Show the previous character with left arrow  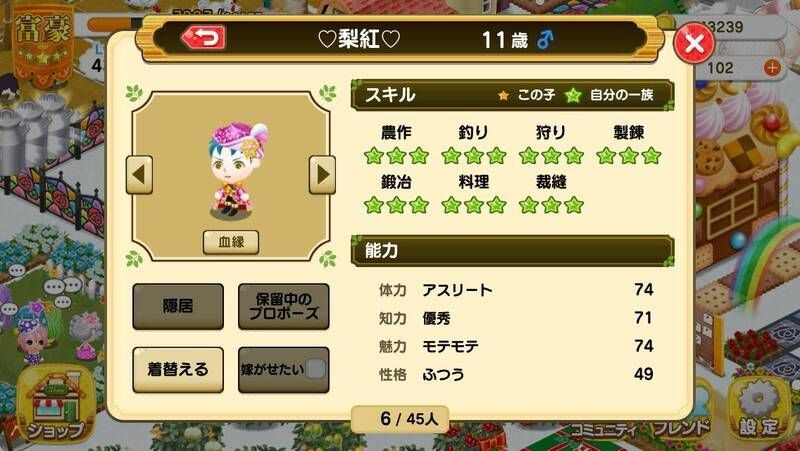(139, 175)
